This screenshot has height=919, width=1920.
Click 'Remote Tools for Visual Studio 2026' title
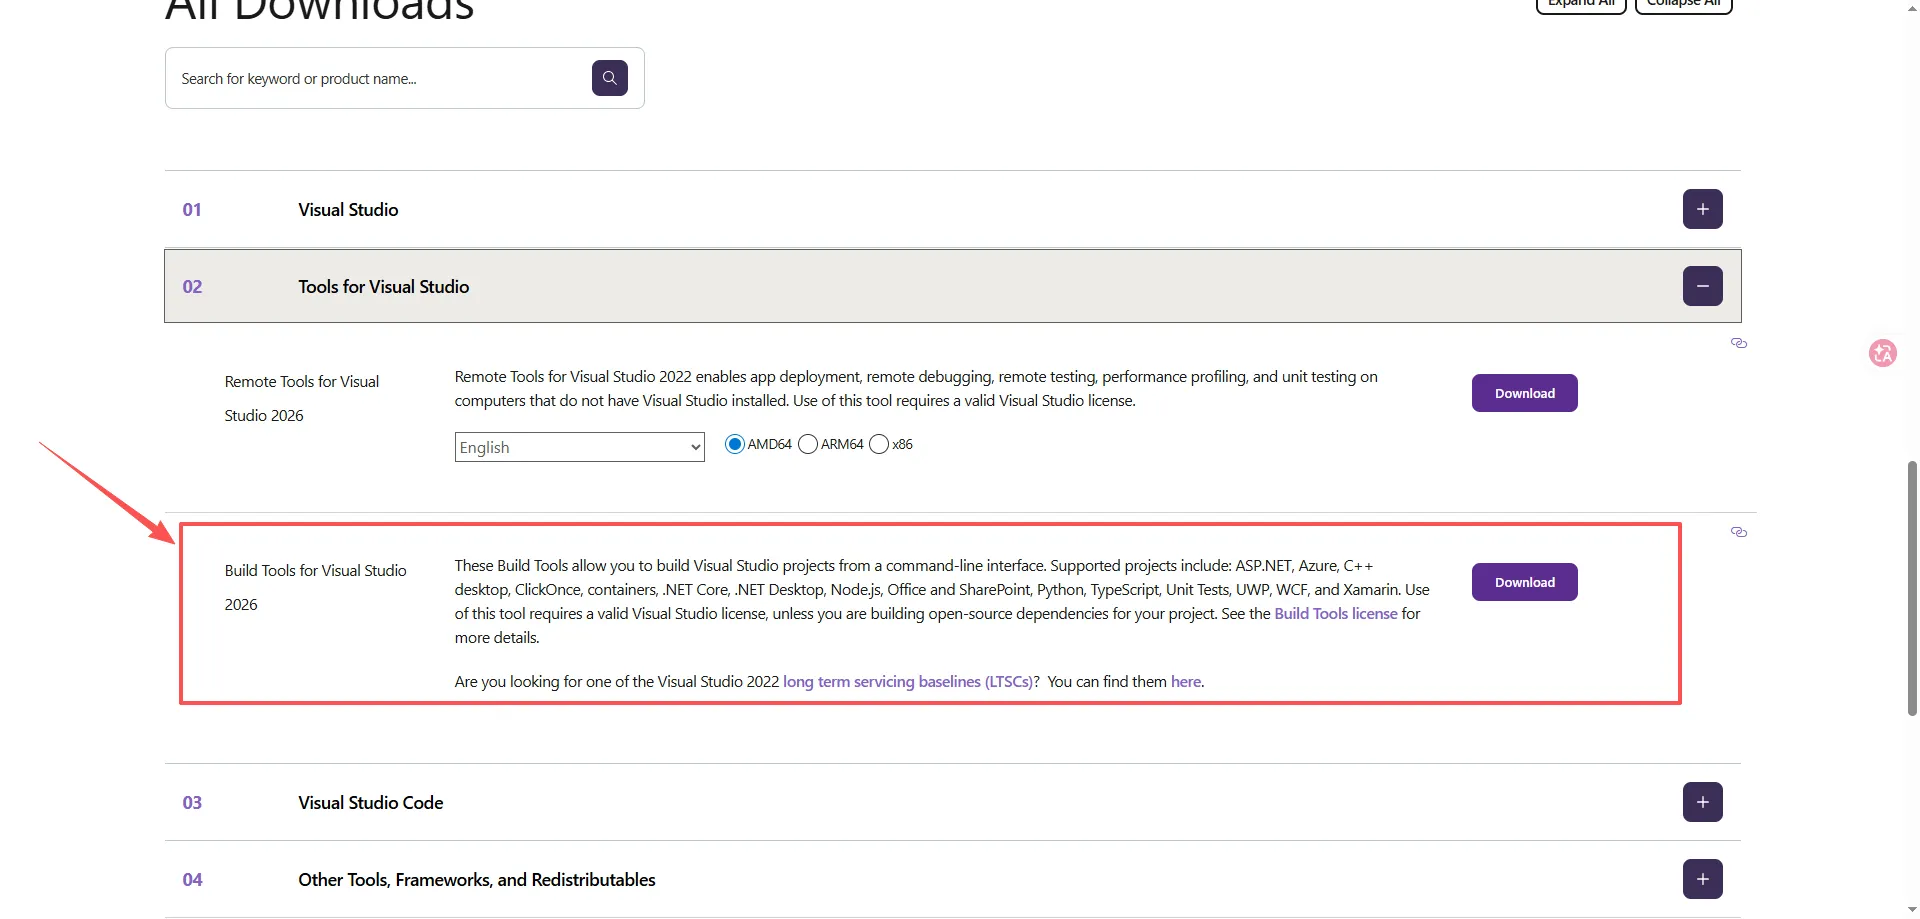302,398
